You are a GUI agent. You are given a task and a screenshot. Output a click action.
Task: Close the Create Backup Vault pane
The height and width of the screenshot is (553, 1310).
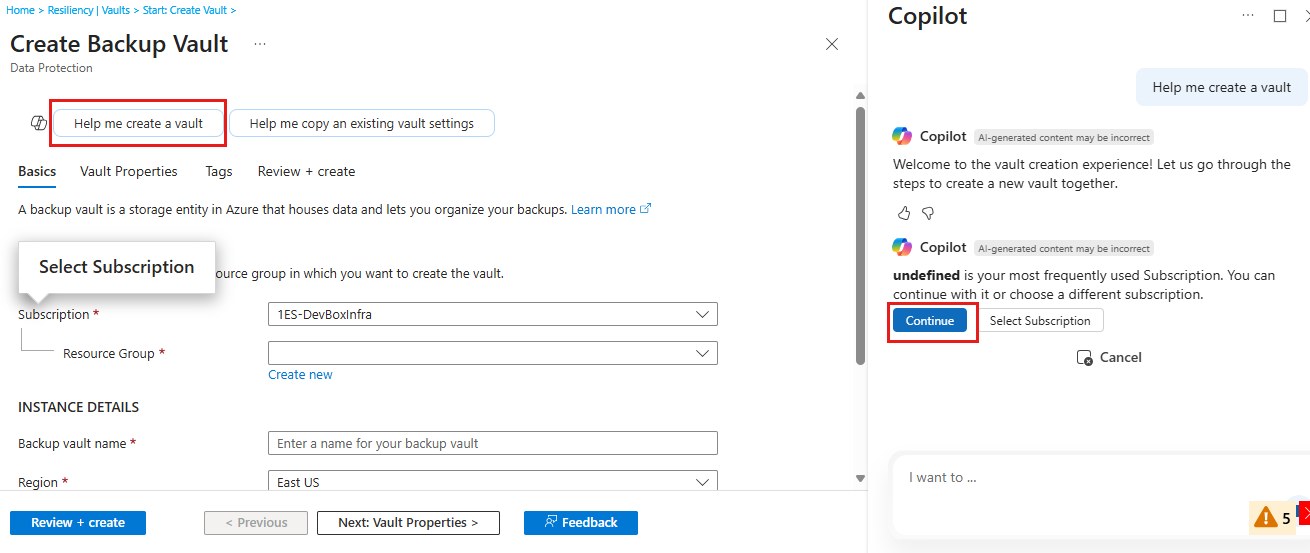click(831, 44)
